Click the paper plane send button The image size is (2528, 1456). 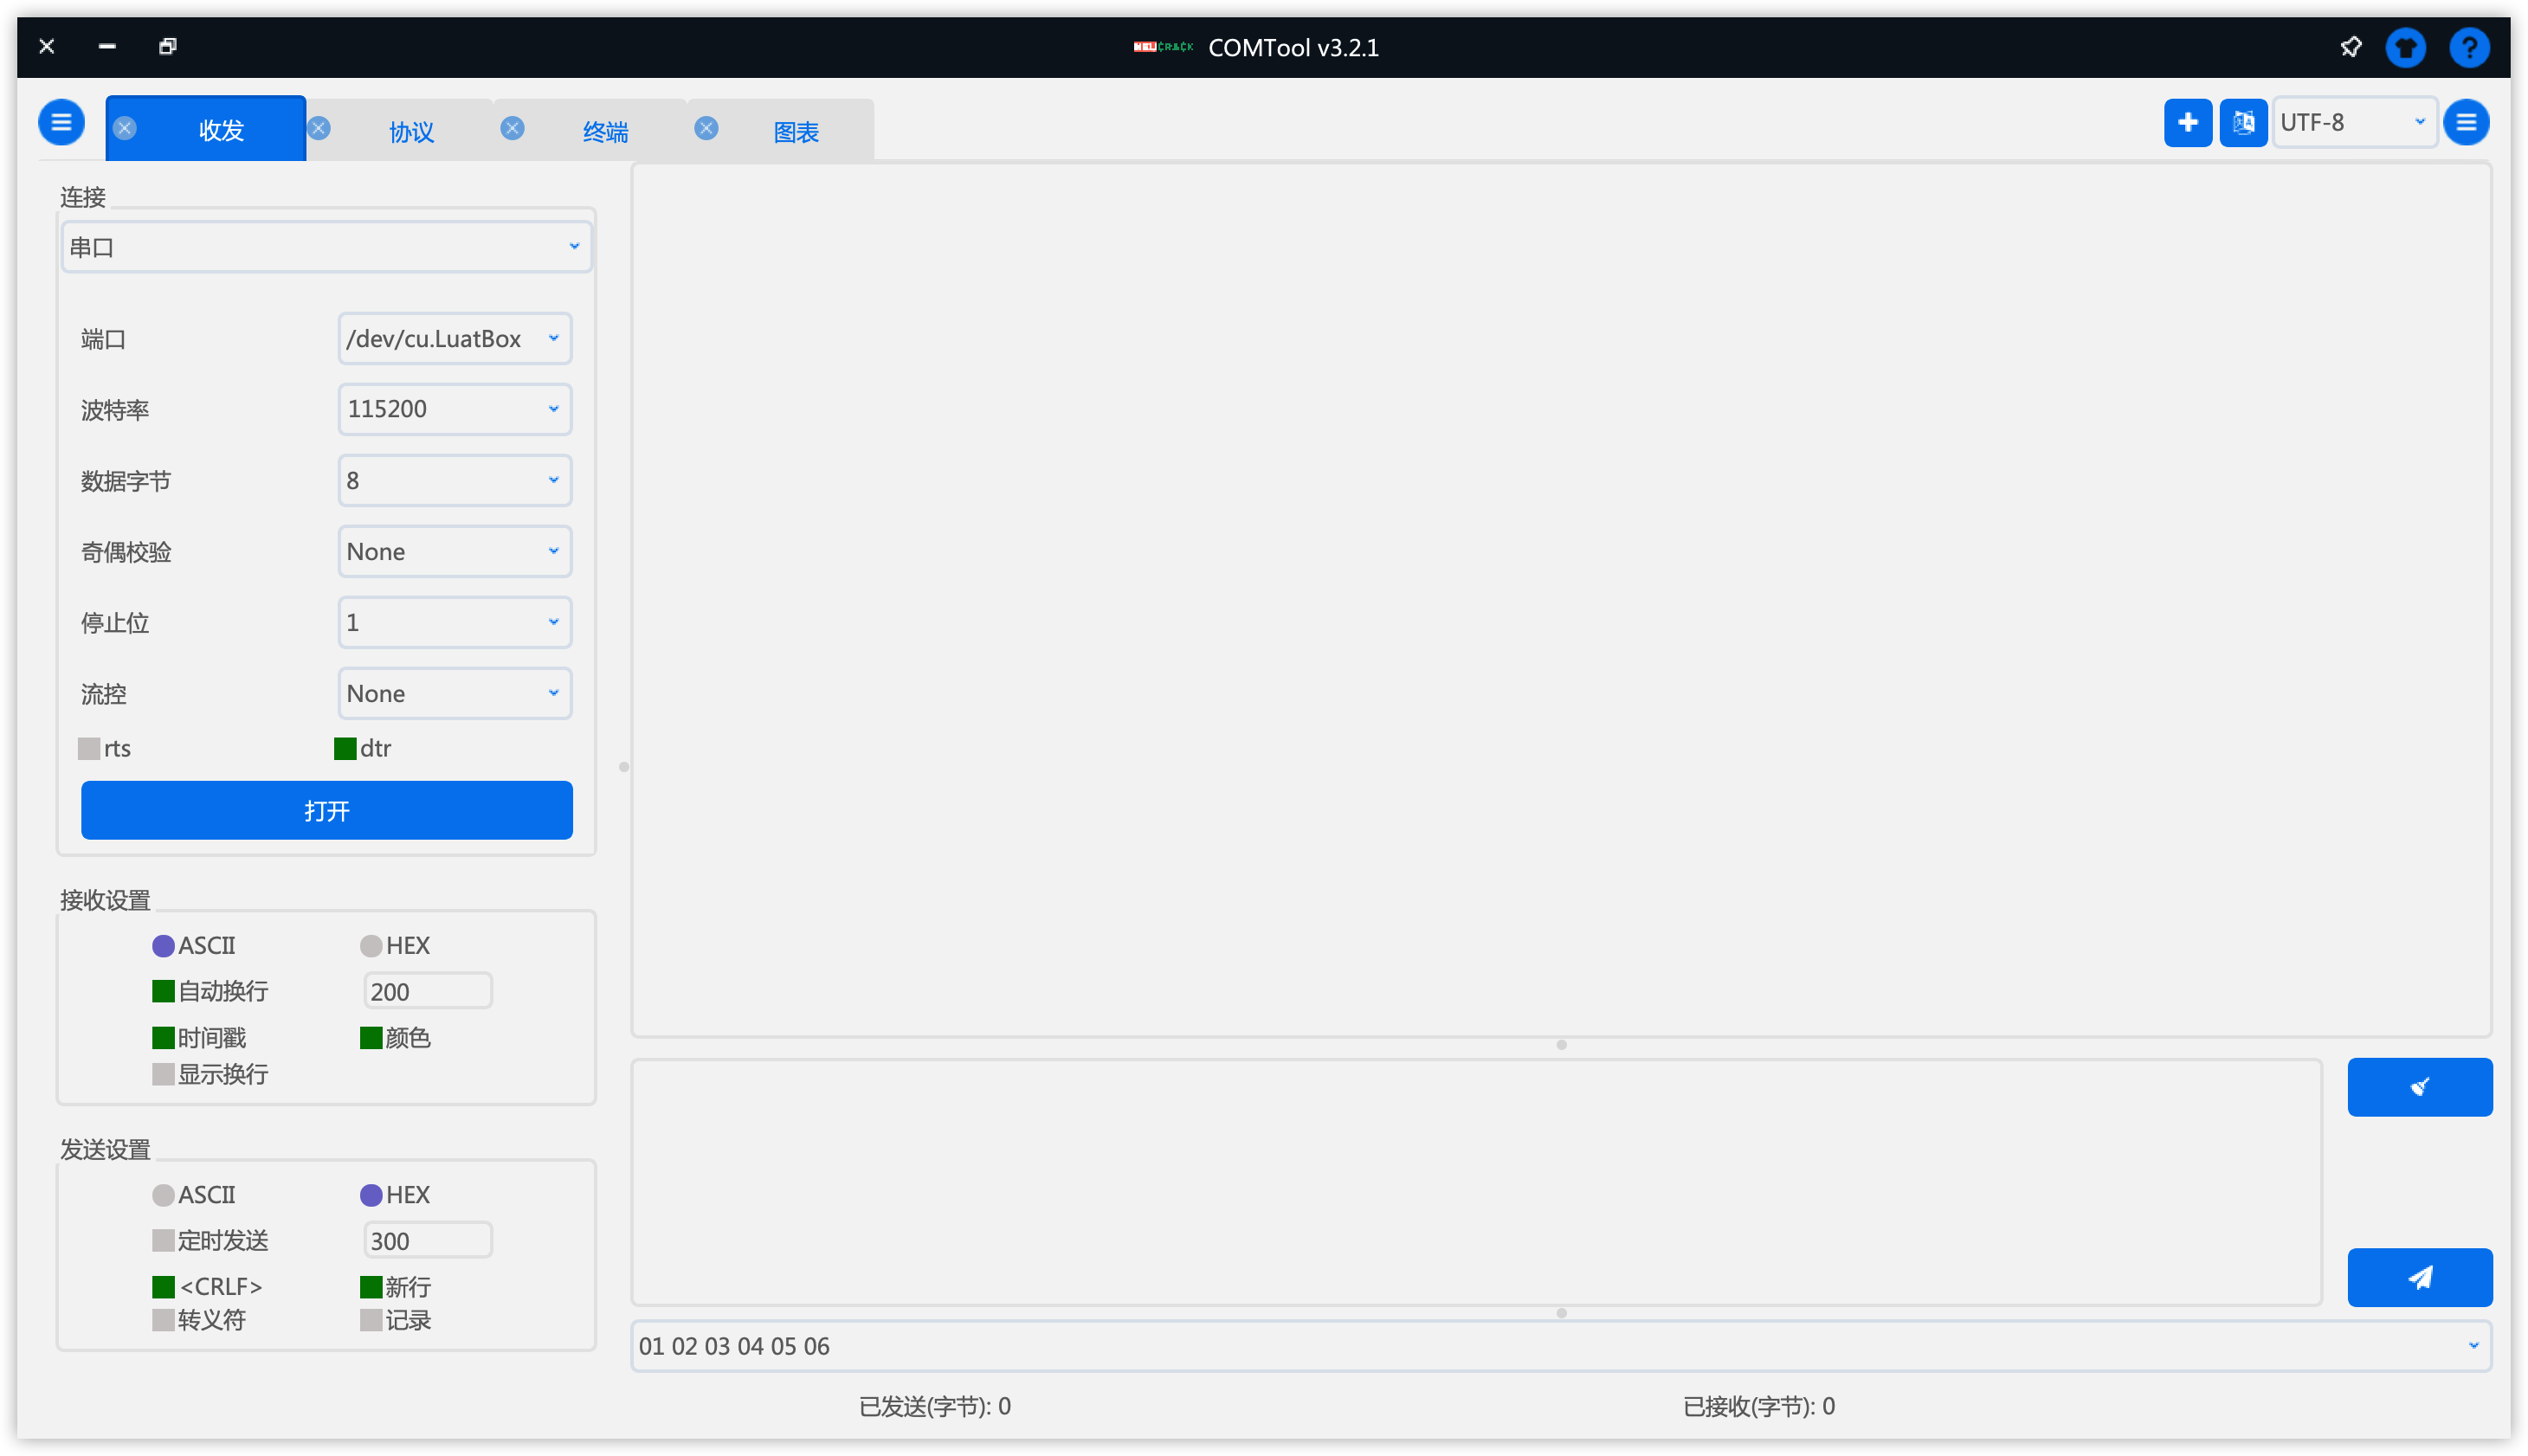tap(2419, 1277)
